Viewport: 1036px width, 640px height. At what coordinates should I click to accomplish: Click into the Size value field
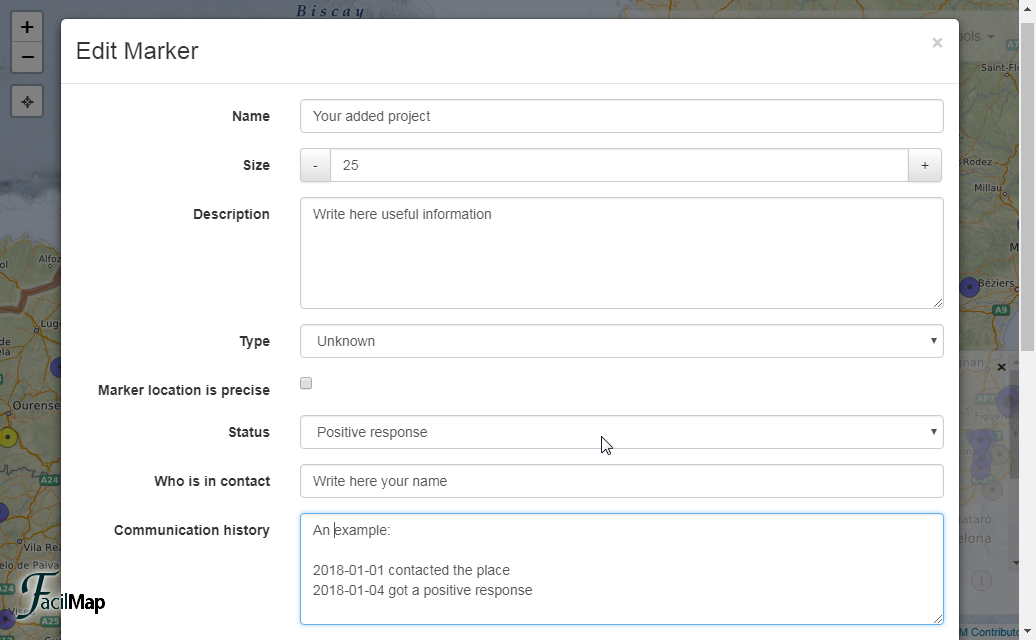pyautogui.click(x=618, y=165)
